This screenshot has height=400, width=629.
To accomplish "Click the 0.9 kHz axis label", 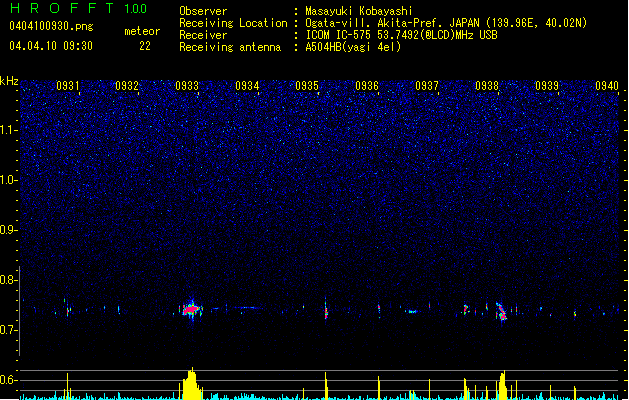I will pyautogui.click(x=8, y=230).
